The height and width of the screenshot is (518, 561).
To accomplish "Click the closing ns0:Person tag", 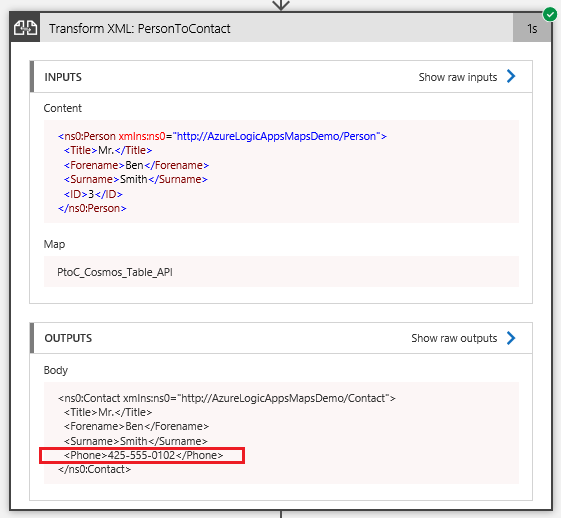I will (x=92, y=208).
